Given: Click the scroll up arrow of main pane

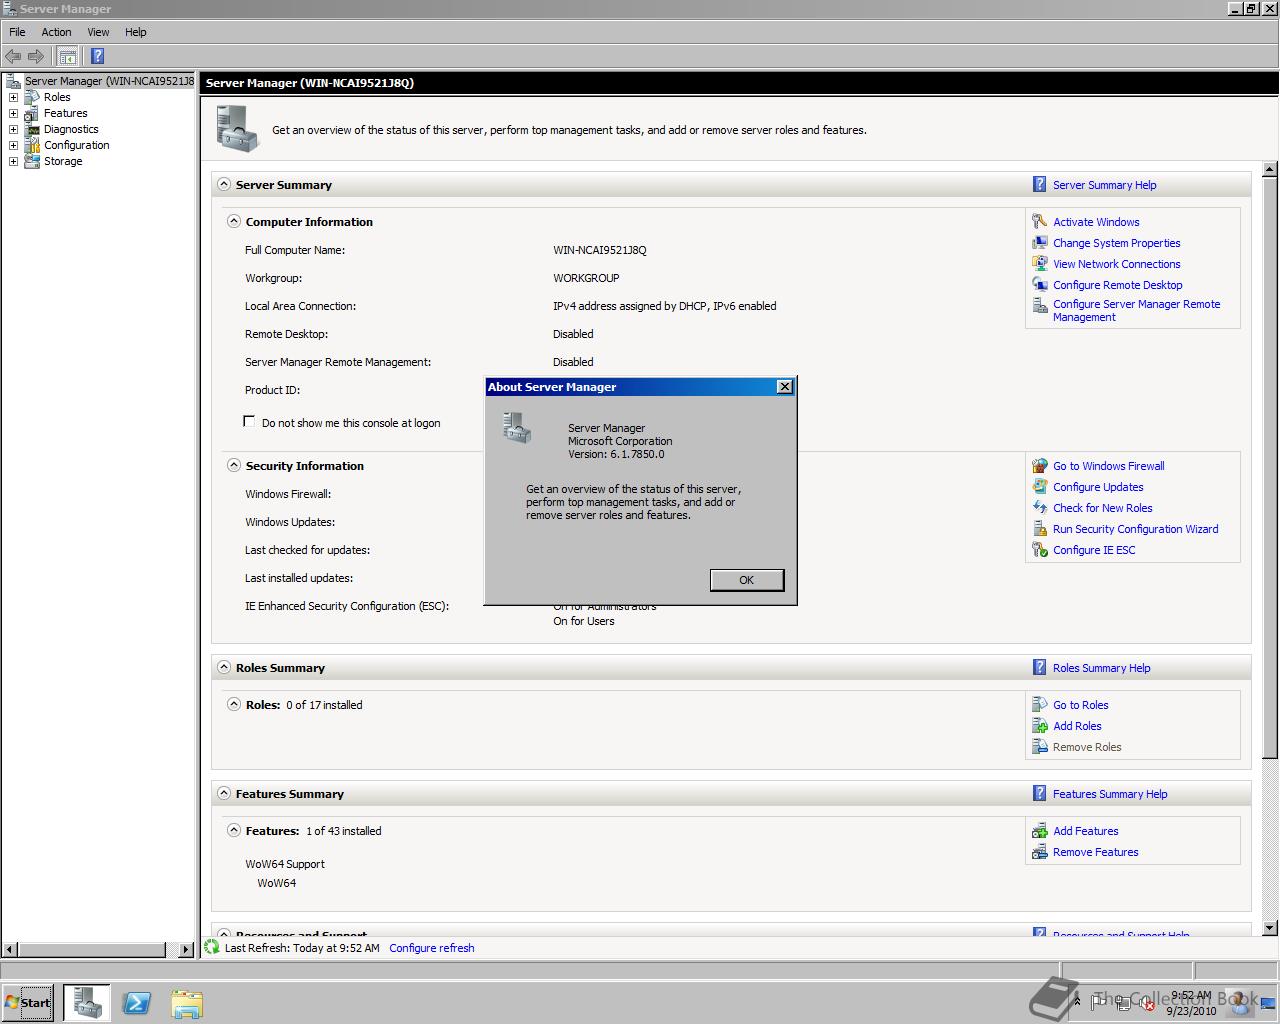Looking at the screenshot, I should 1270,169.
